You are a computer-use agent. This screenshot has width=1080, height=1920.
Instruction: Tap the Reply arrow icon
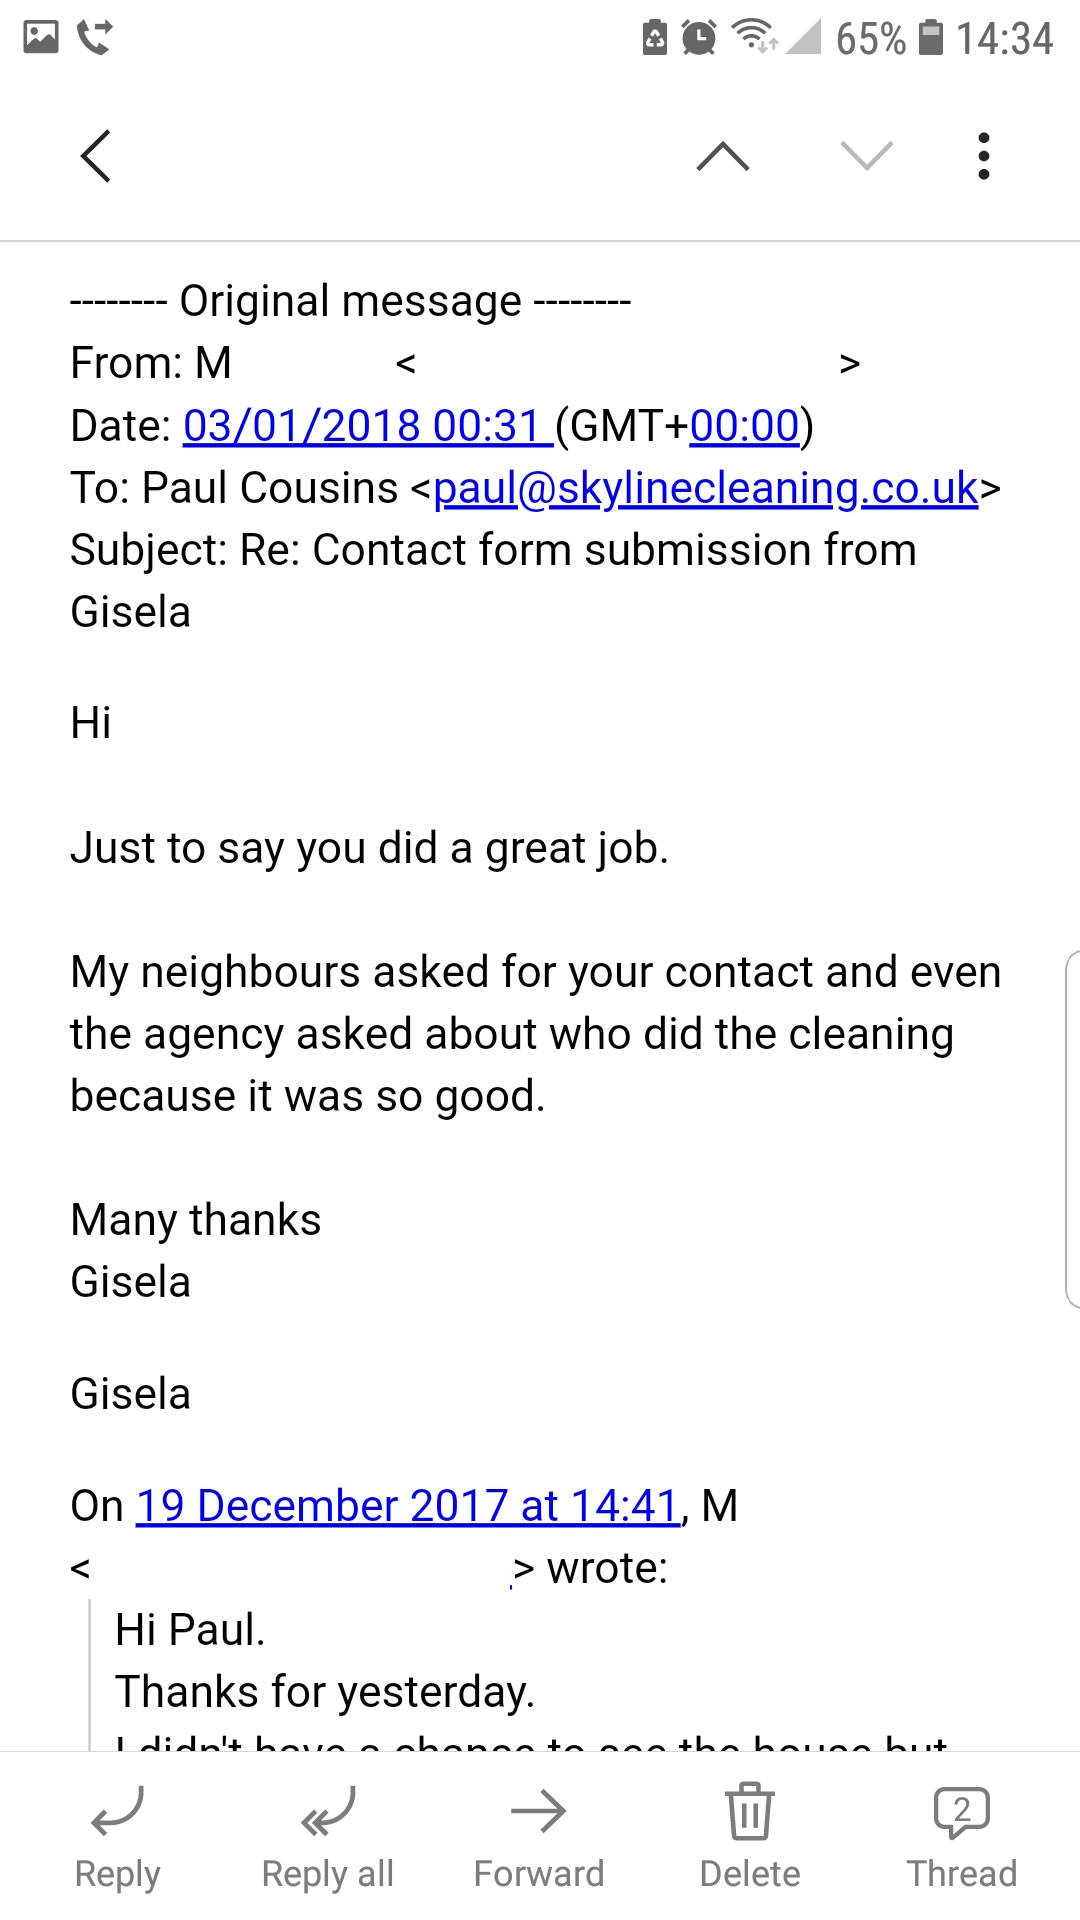click(117, 1812)
